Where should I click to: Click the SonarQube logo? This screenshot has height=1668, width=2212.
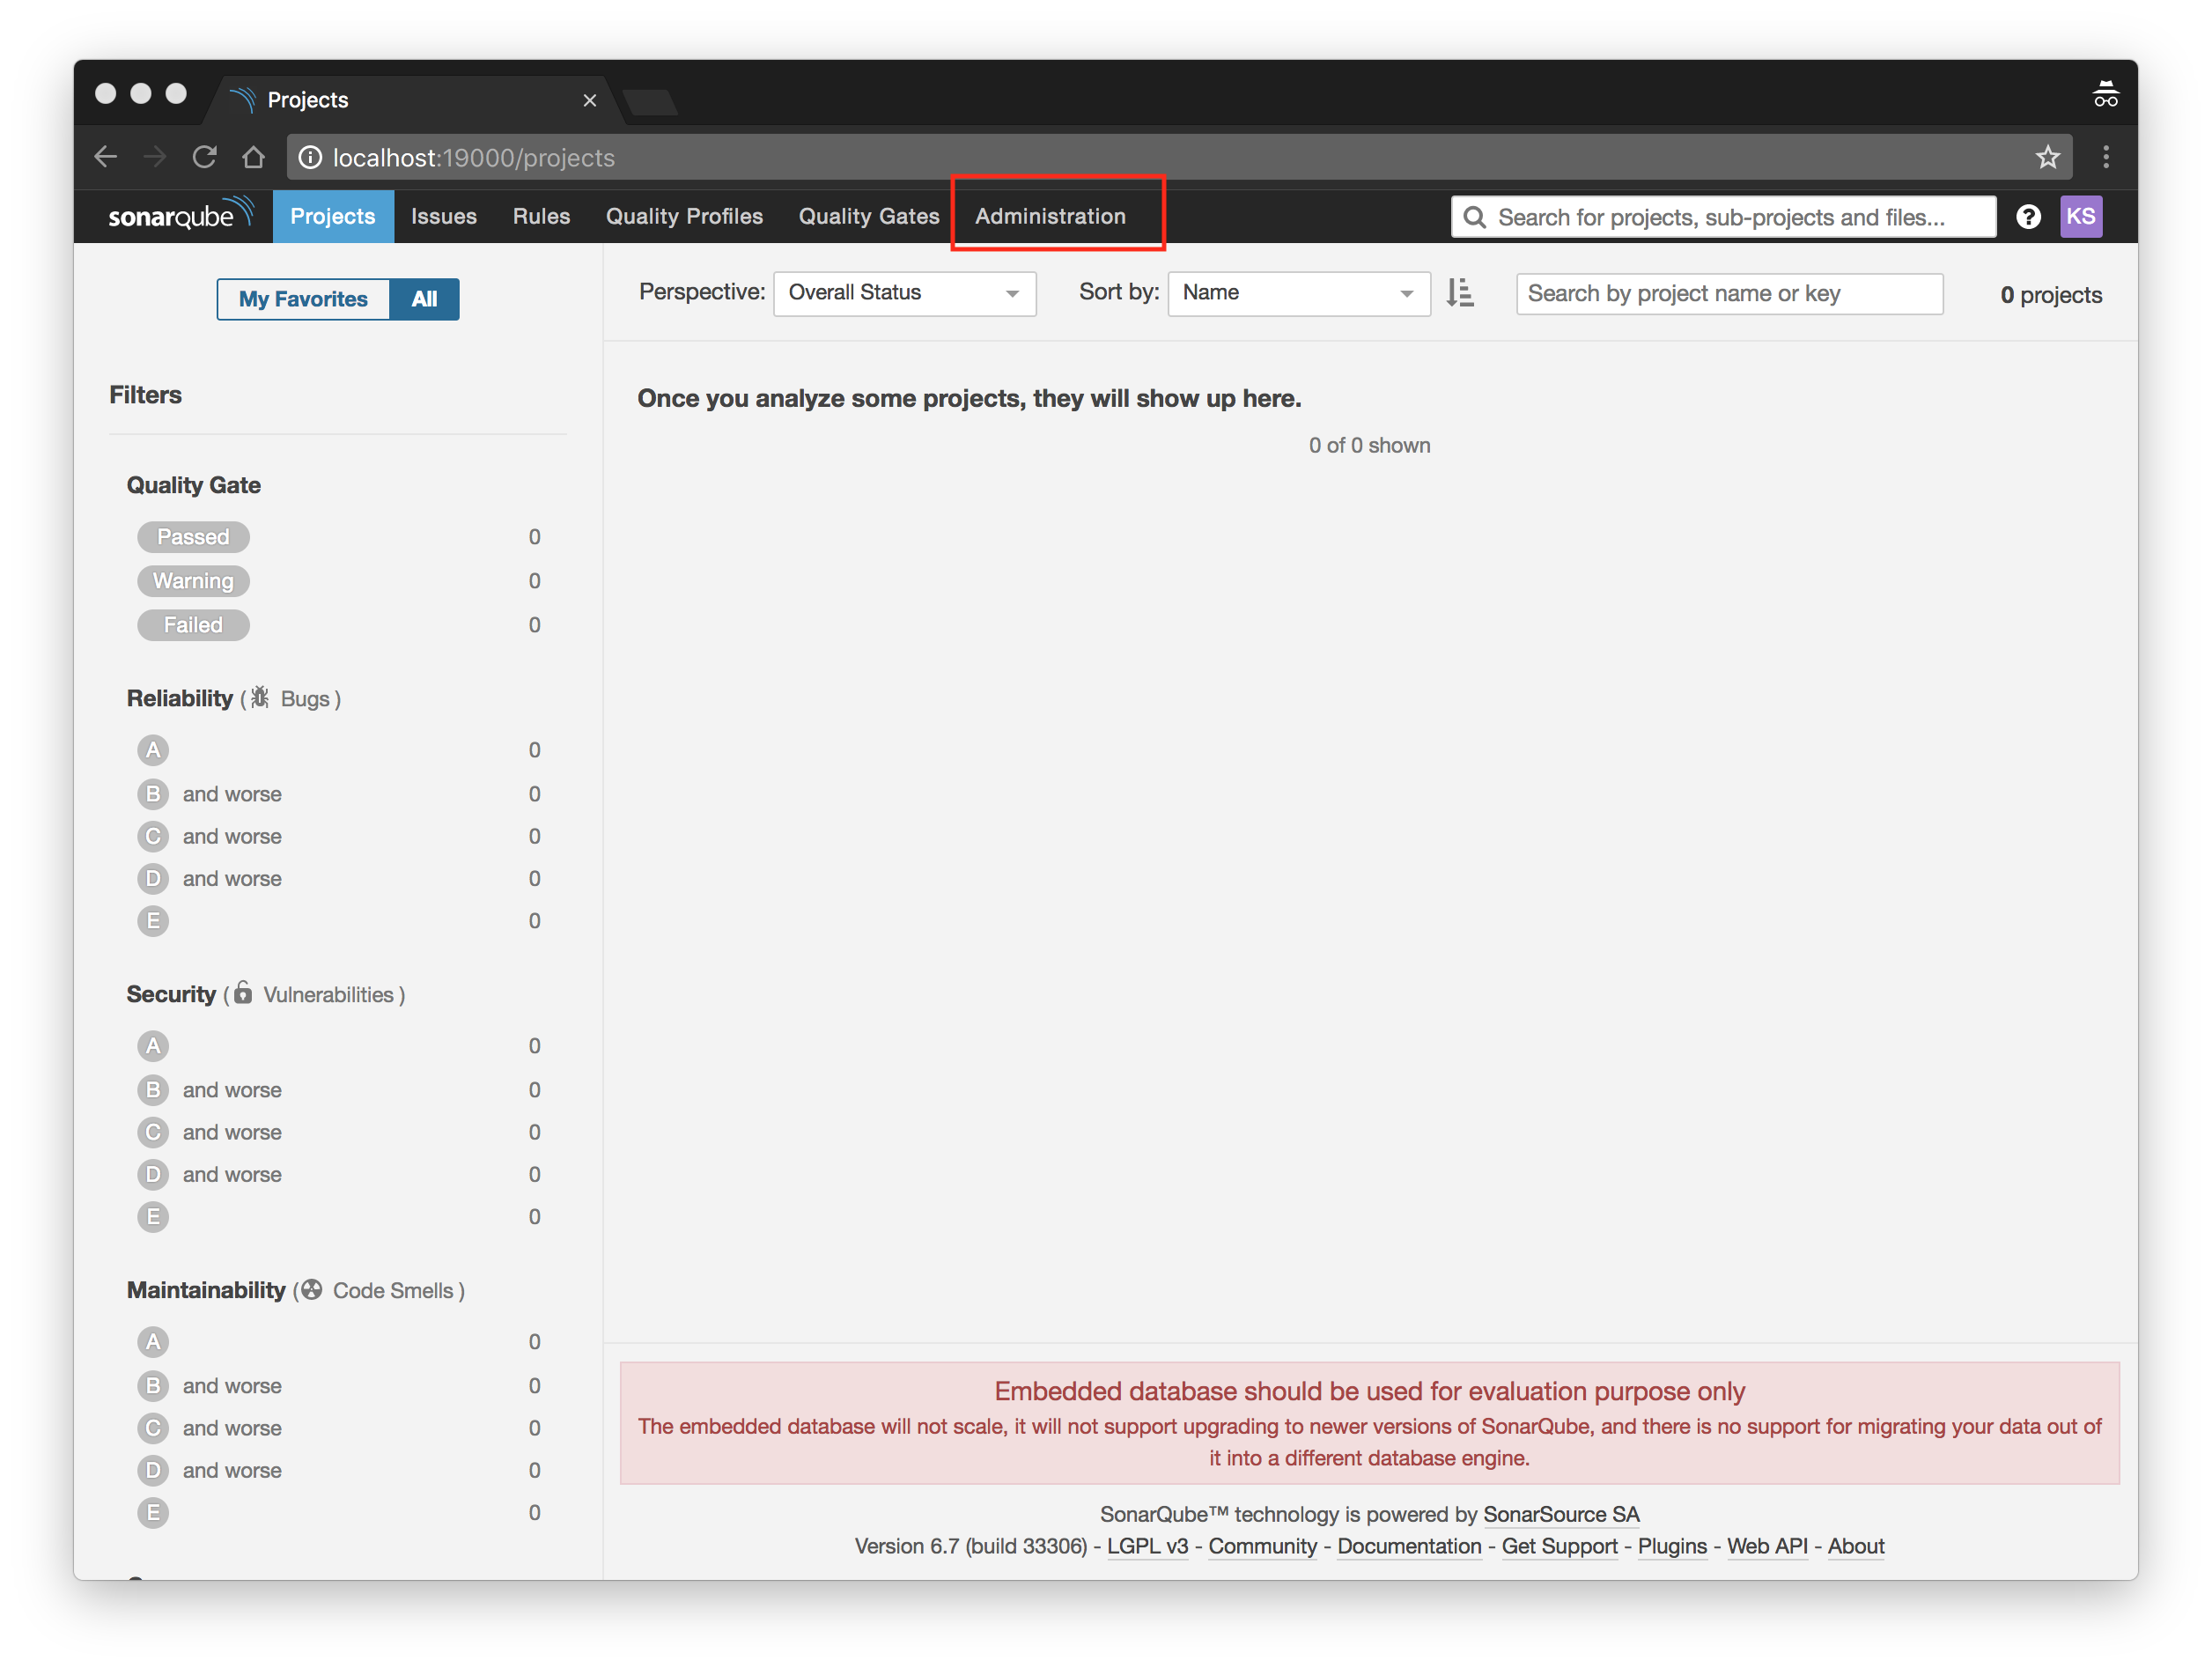point(180,215)
